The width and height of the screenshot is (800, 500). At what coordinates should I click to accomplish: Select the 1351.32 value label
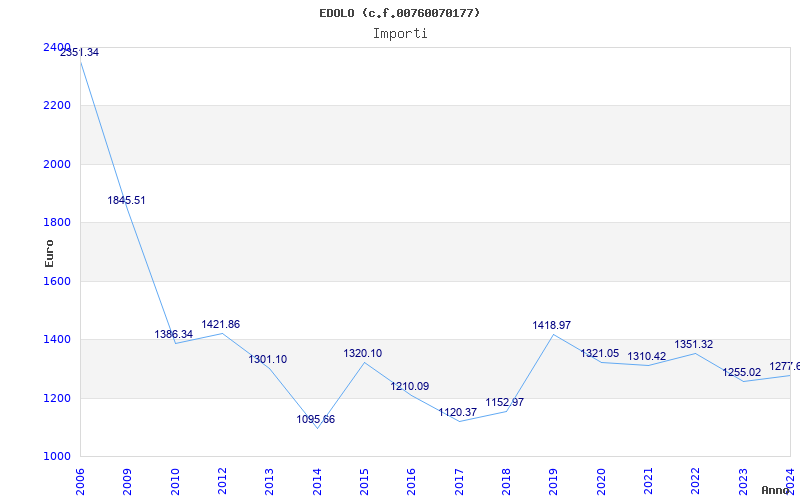(x=694, y=344)
